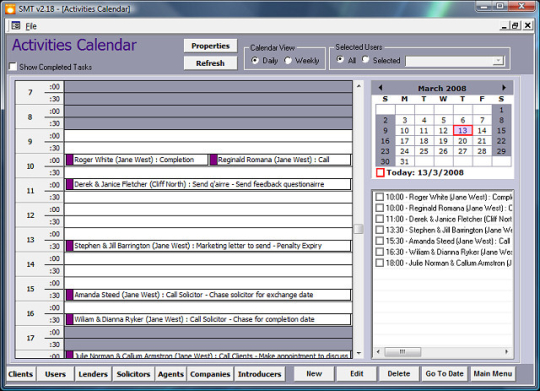Click task list horizontal scrollbar thumb
This screenshot has width=540, height=391.
point(402,352)
